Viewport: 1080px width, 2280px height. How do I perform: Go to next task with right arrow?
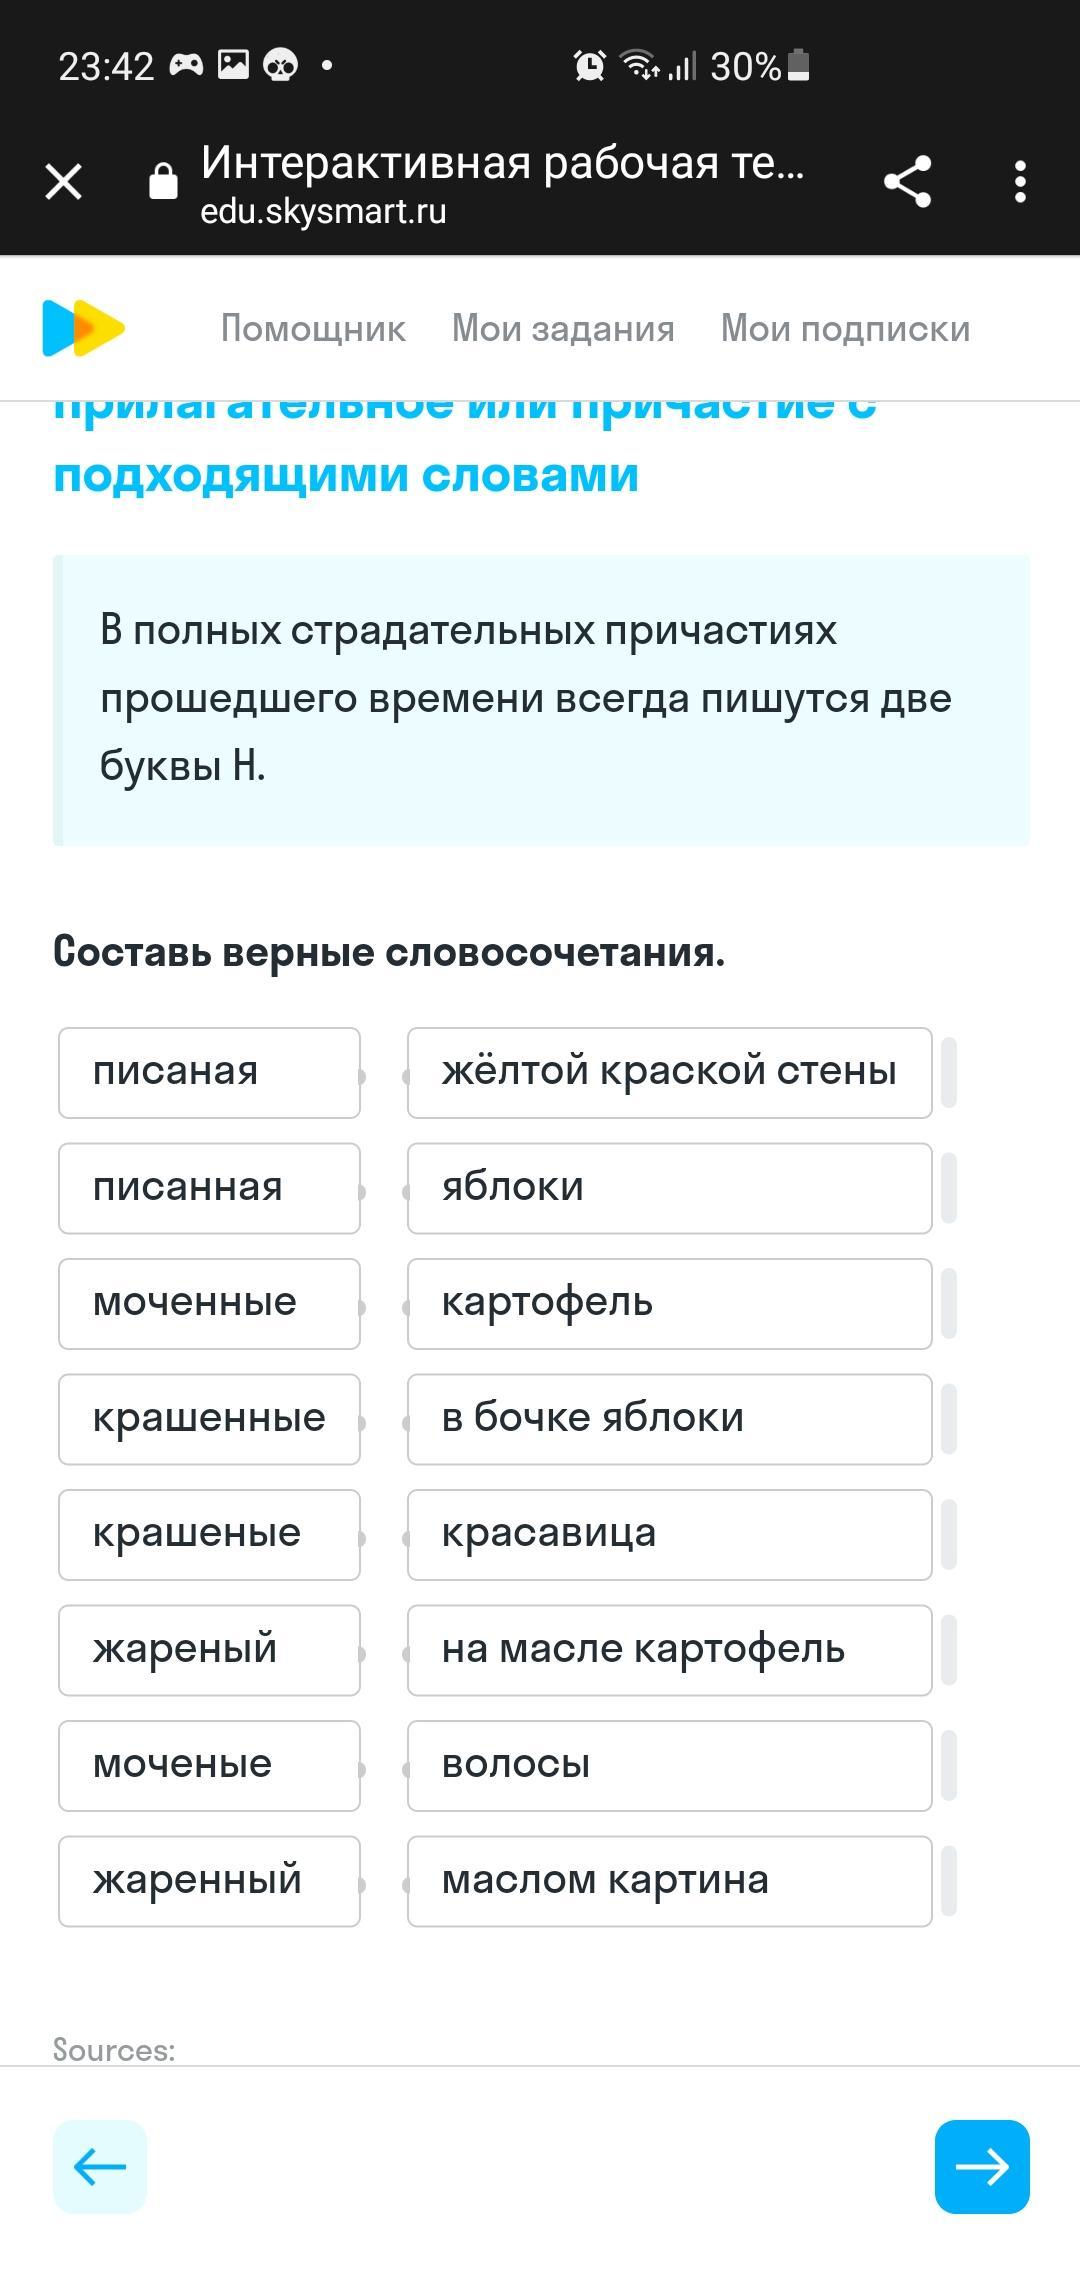[x=982, y=2166]
